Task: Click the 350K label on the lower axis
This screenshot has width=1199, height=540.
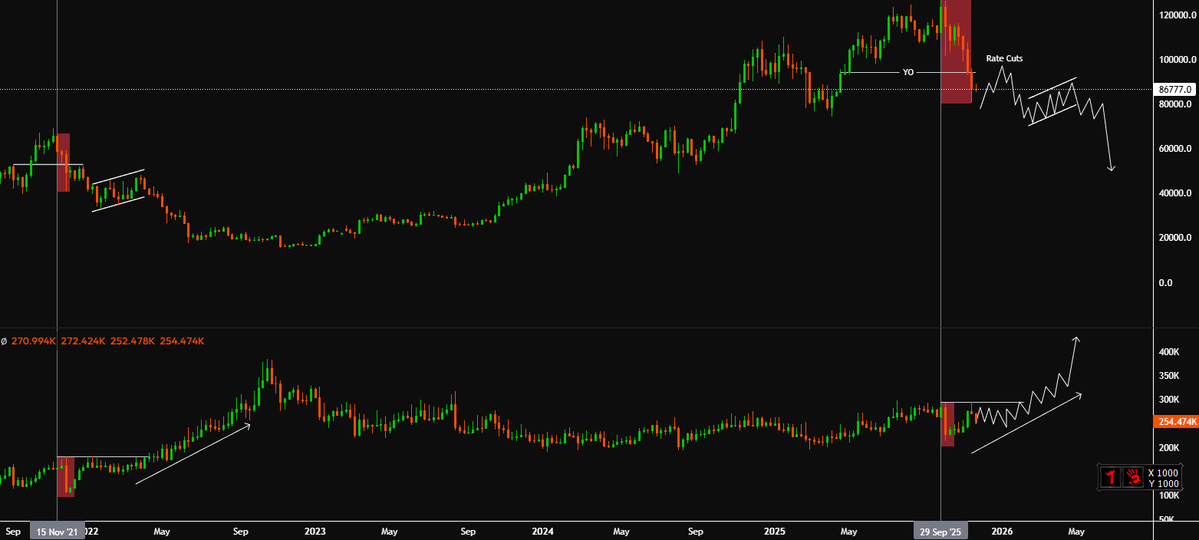Action: [1169, 376]
